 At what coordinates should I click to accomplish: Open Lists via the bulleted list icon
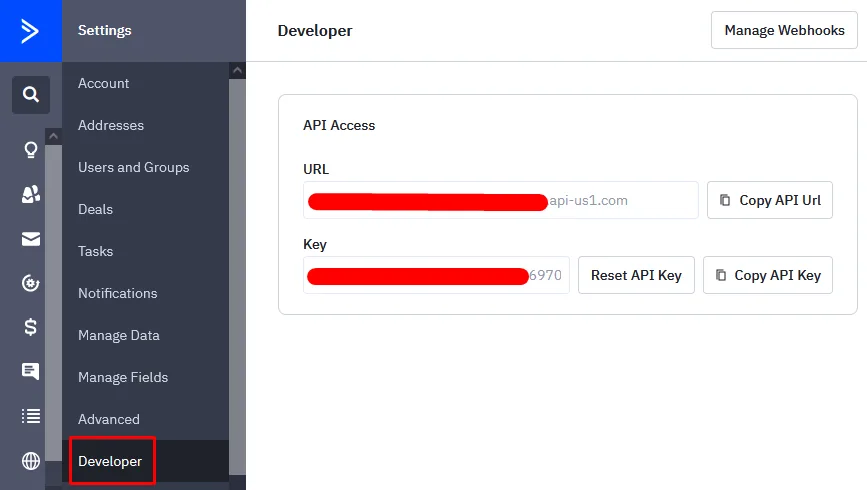[x=31, y=416]
